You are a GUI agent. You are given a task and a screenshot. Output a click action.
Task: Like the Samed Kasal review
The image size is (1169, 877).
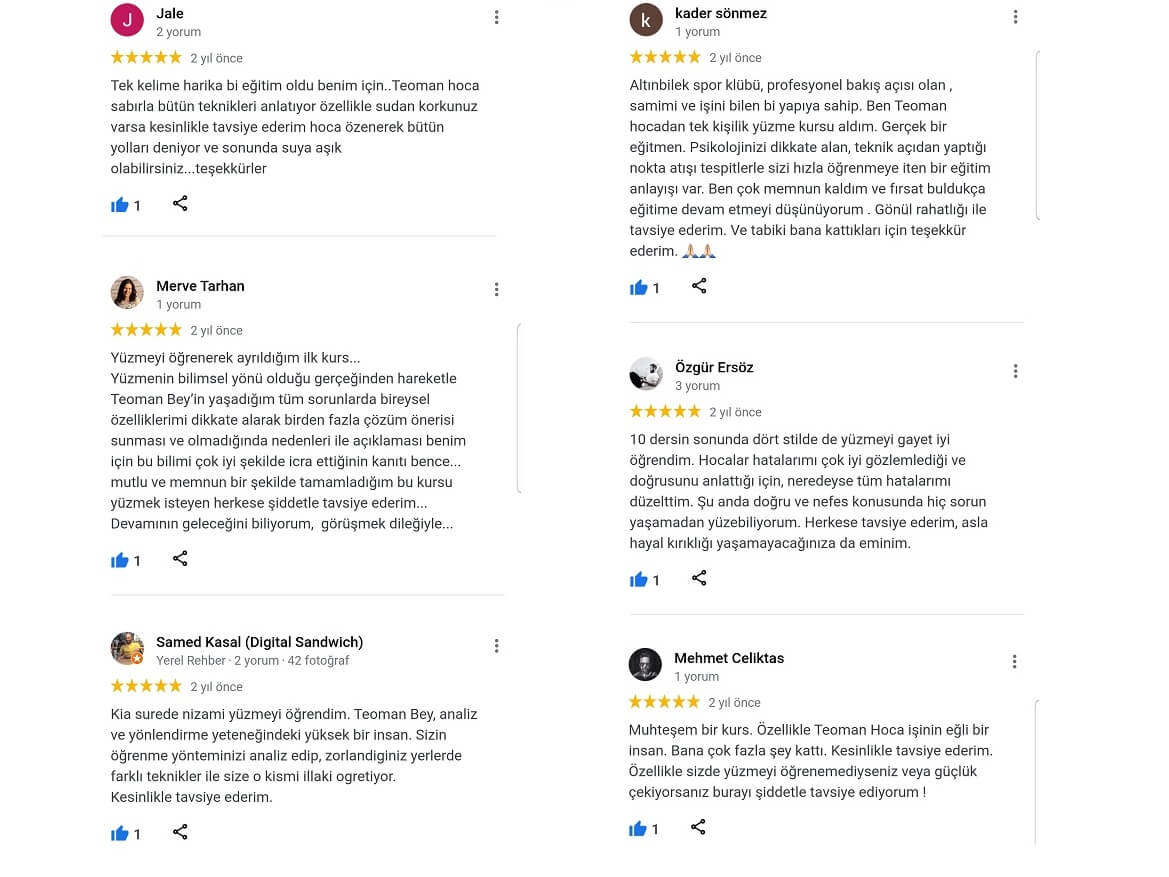[x=120, y=833]
